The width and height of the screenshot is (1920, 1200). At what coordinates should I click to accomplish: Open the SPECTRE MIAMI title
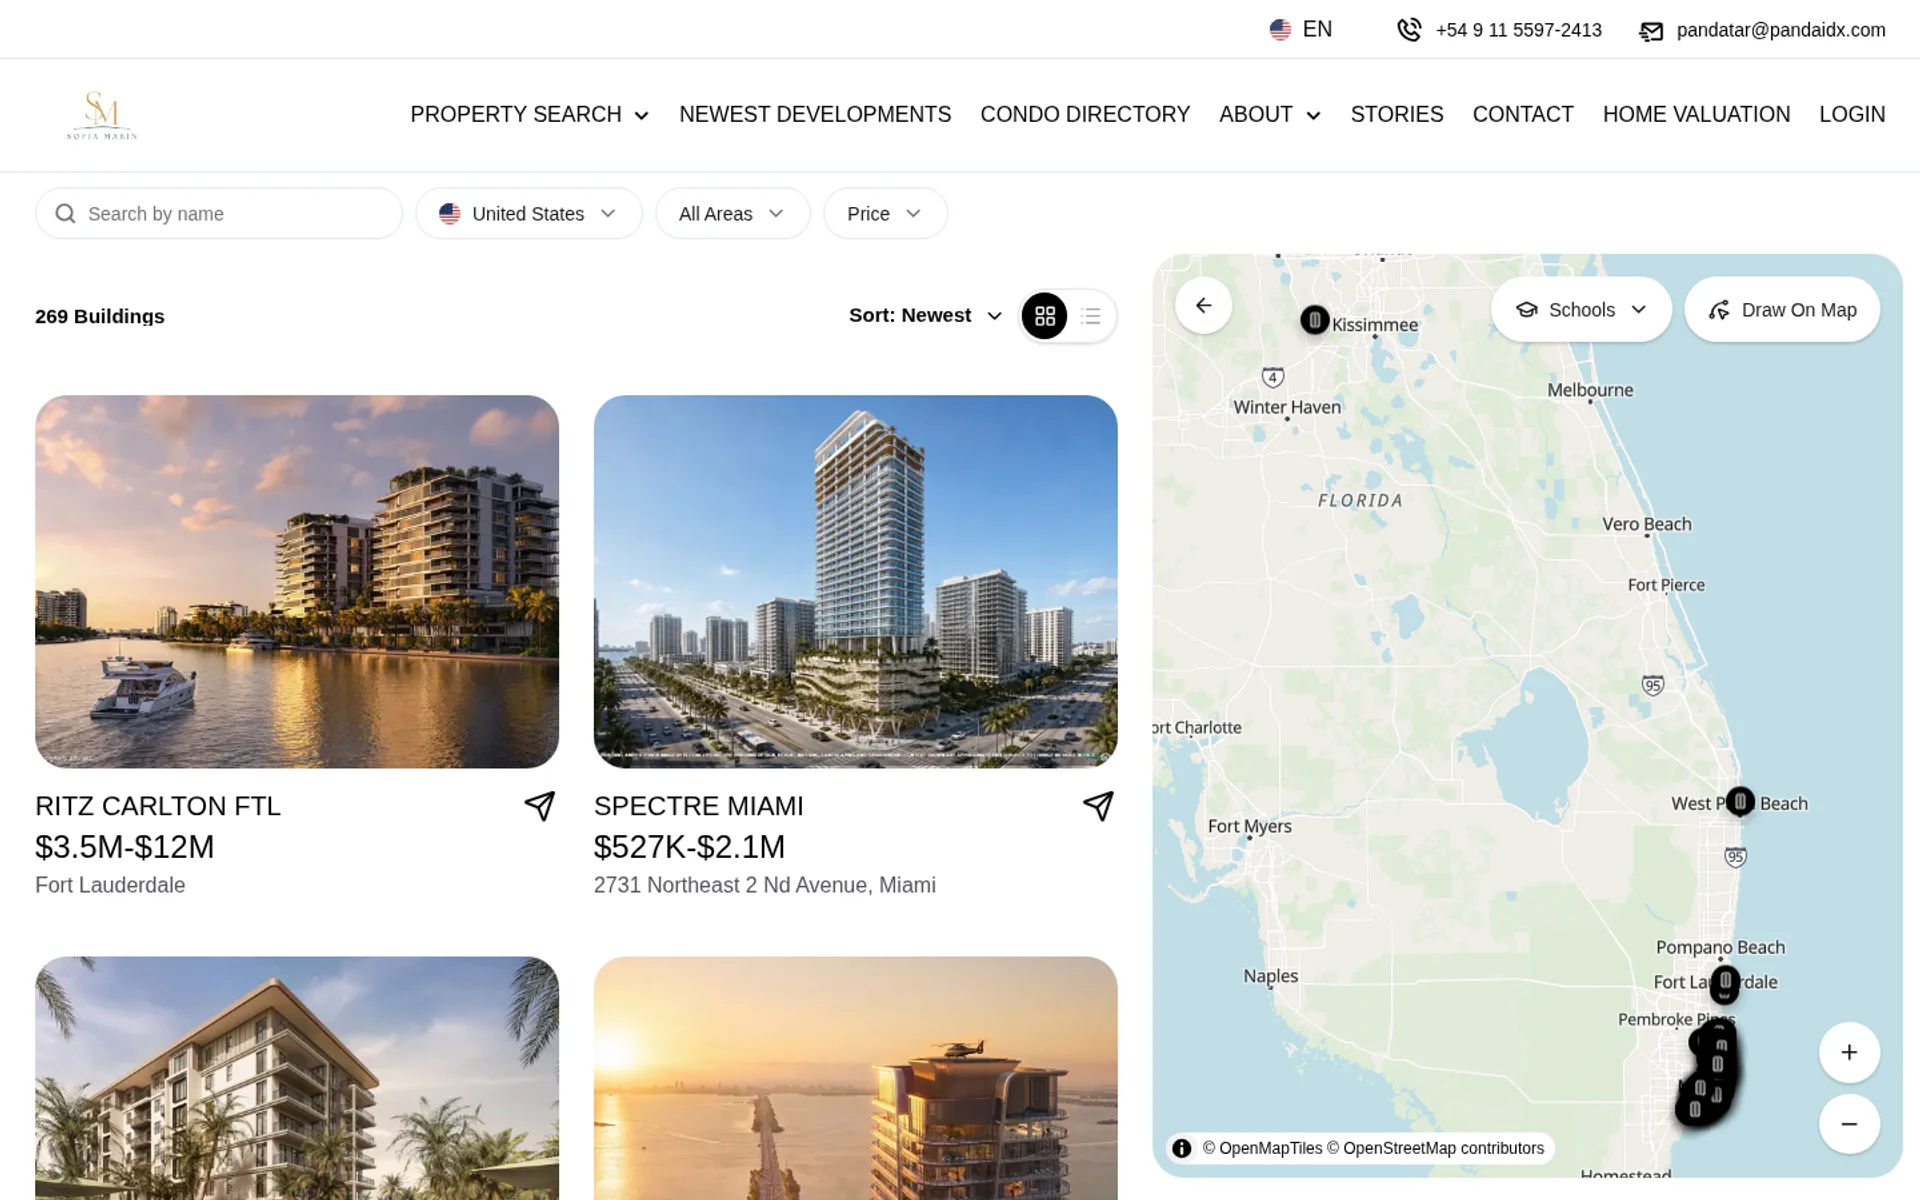[699, 806]
